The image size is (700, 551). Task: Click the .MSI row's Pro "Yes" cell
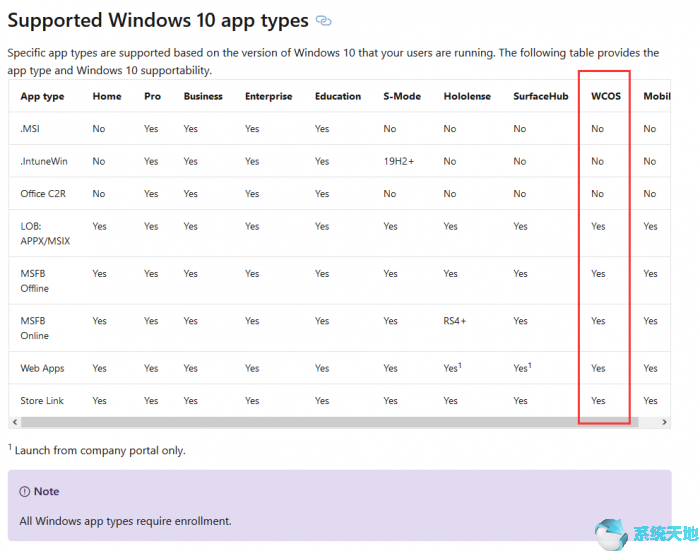click(x=151, y=129)
